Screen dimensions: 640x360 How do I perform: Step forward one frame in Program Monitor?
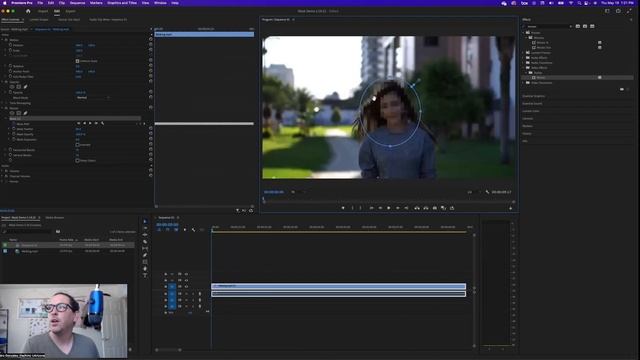click(x=398, y=208)
